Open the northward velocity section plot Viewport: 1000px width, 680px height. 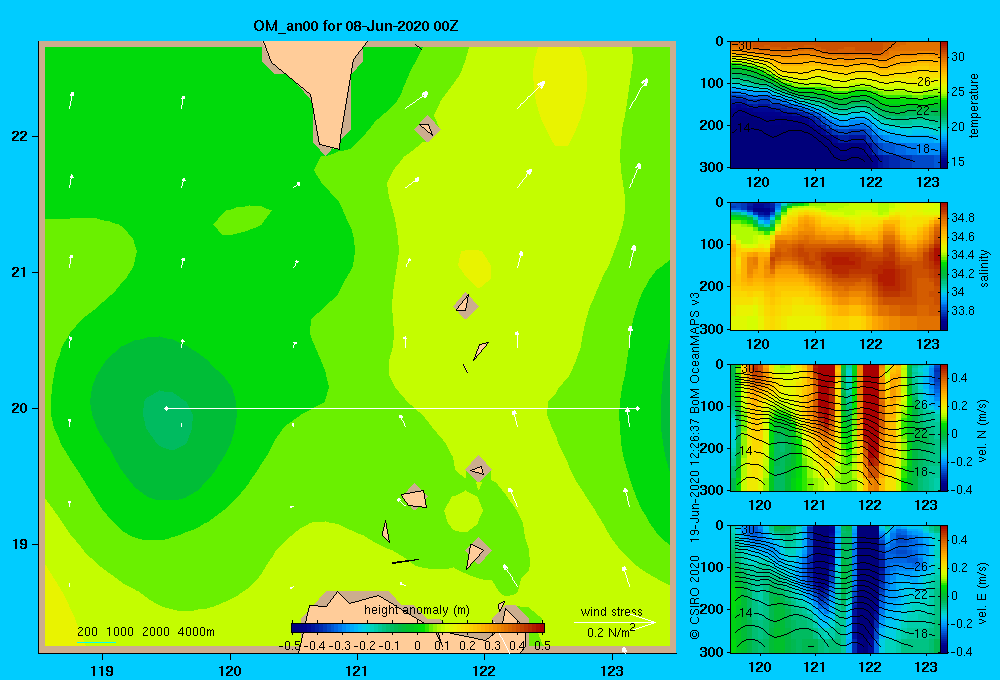coord(835,427)
